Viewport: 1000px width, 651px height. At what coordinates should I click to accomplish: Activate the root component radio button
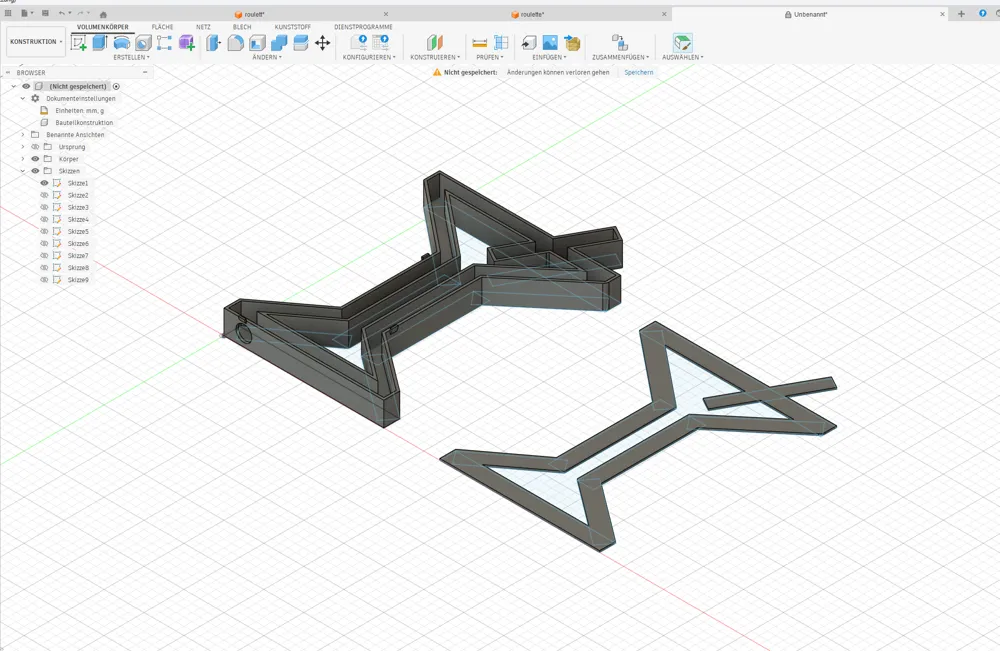tap(116, 86)
